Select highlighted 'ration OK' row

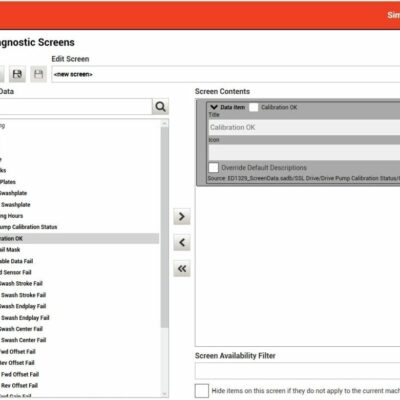[x=79, y=239]
